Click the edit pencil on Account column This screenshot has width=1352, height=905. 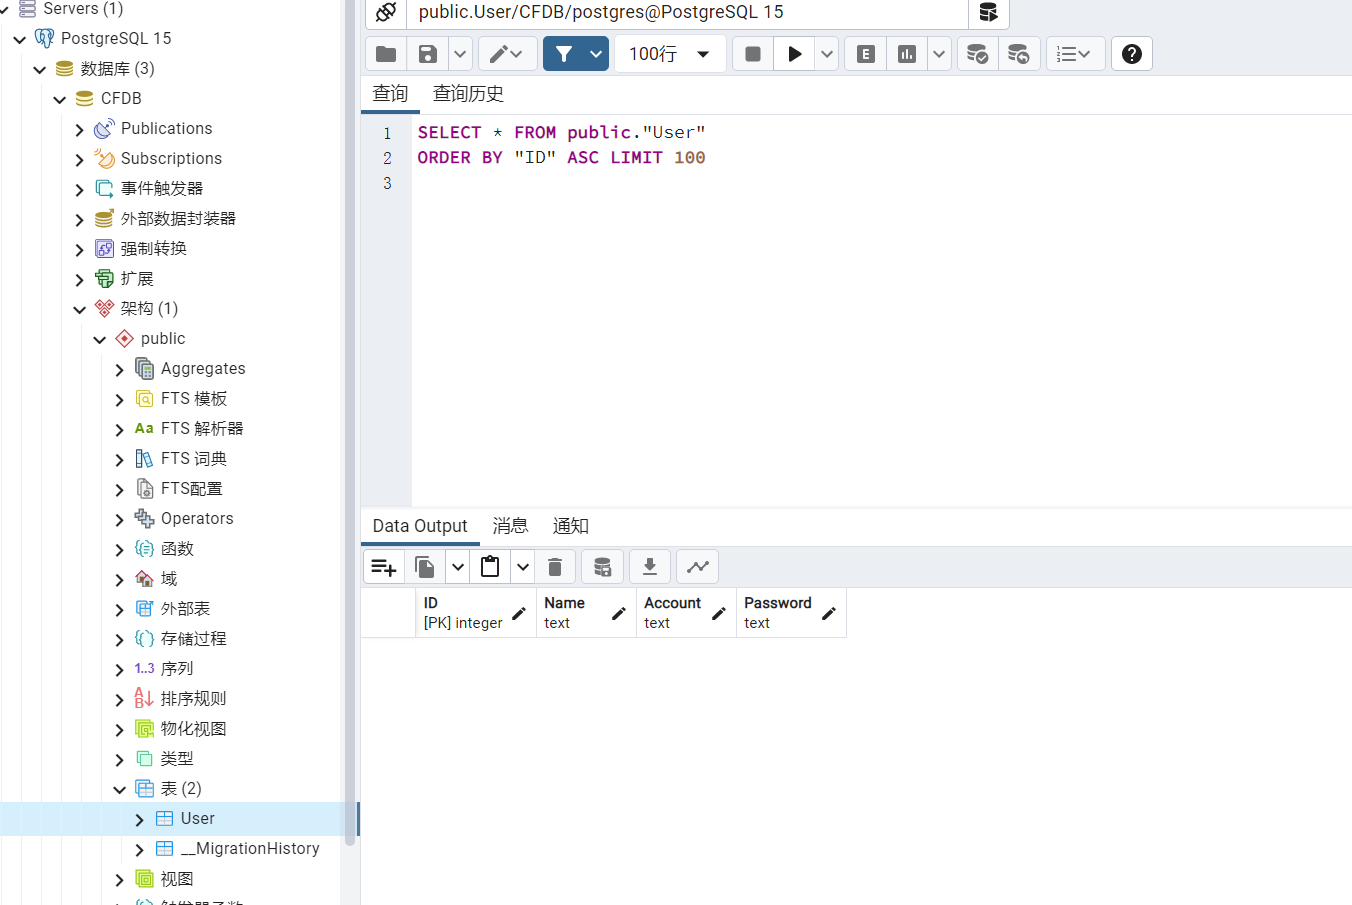click(719, 613)
